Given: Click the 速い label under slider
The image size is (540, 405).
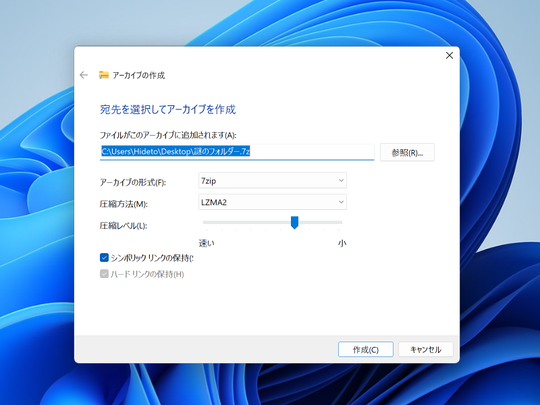Looking at the screenshot, I should (x=207, y=243).
